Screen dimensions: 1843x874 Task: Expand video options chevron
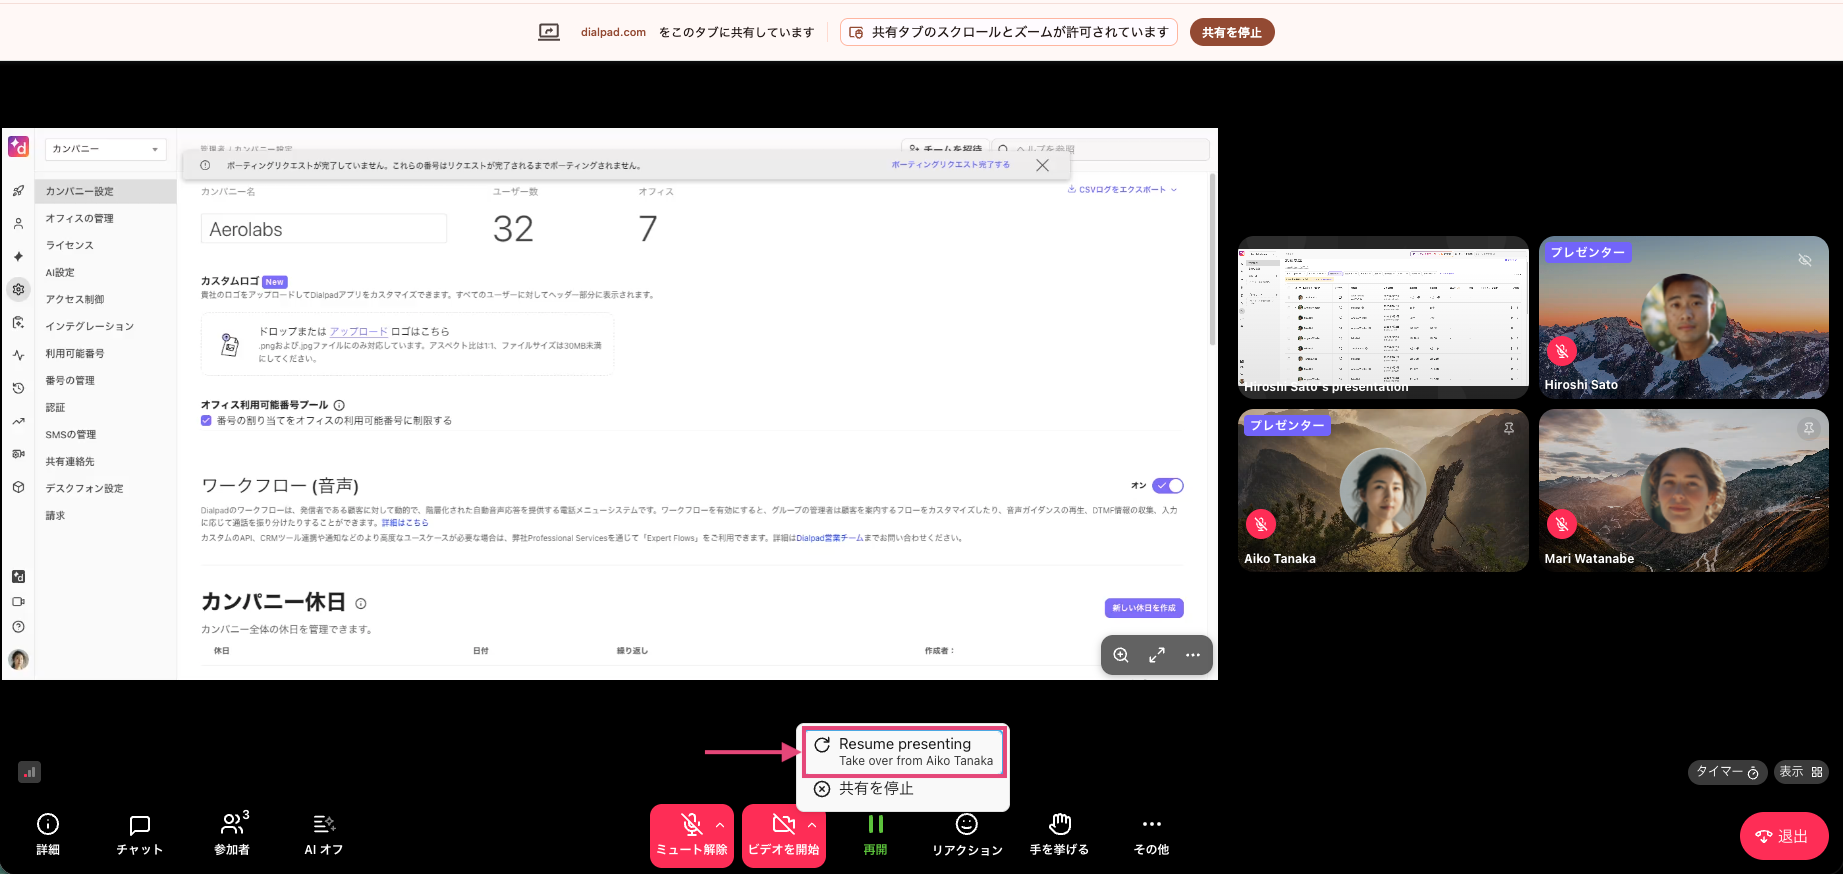tap(812, 825)
